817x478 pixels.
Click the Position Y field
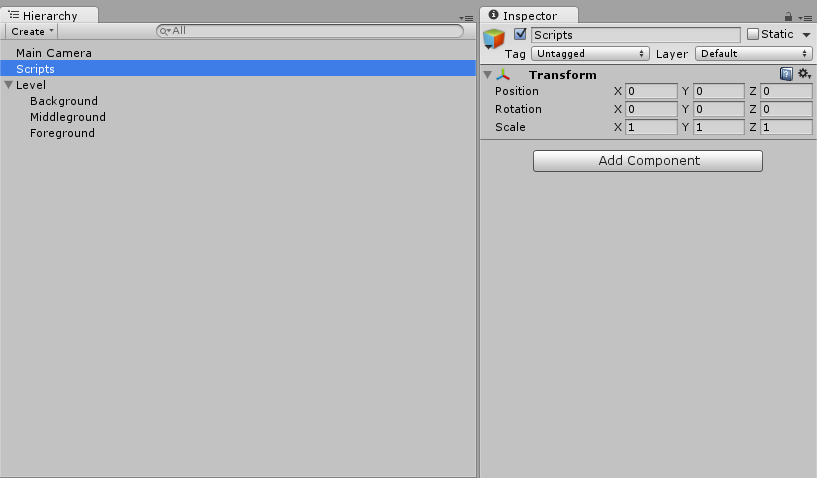point(719,91)
